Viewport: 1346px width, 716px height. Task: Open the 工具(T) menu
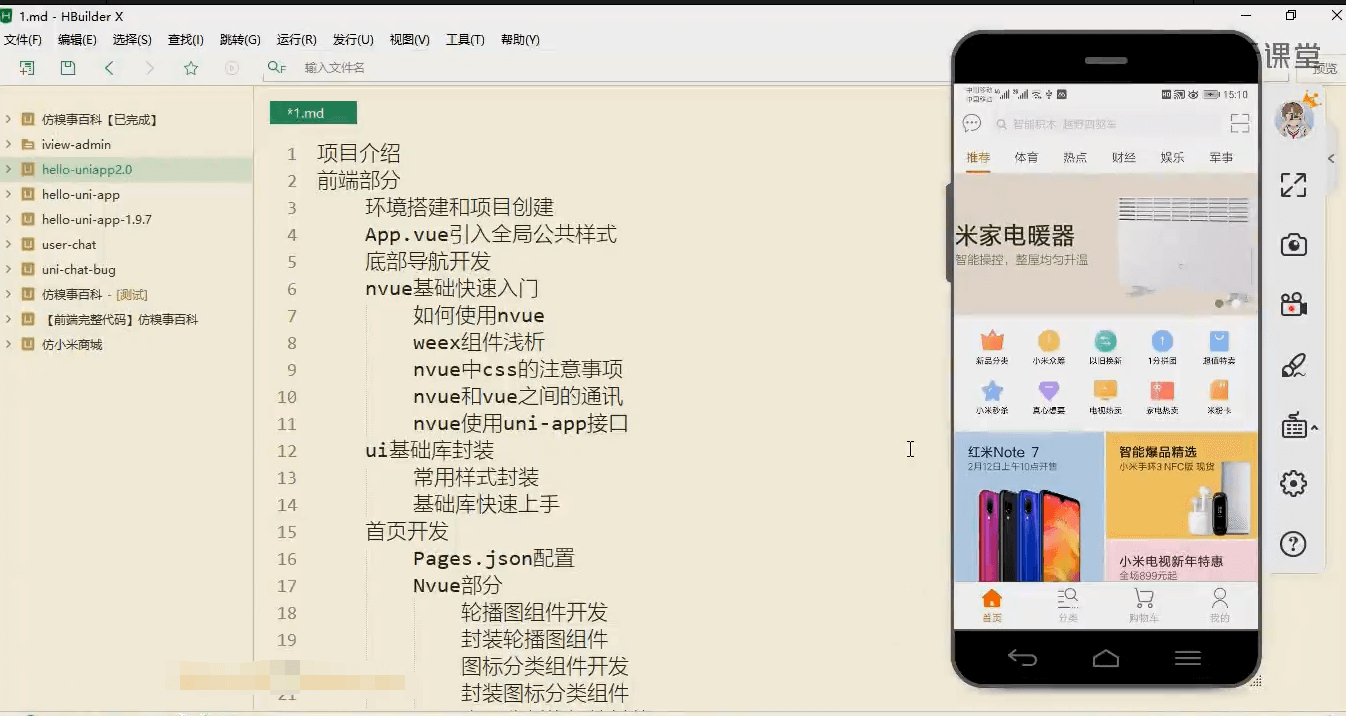[465, 40]
